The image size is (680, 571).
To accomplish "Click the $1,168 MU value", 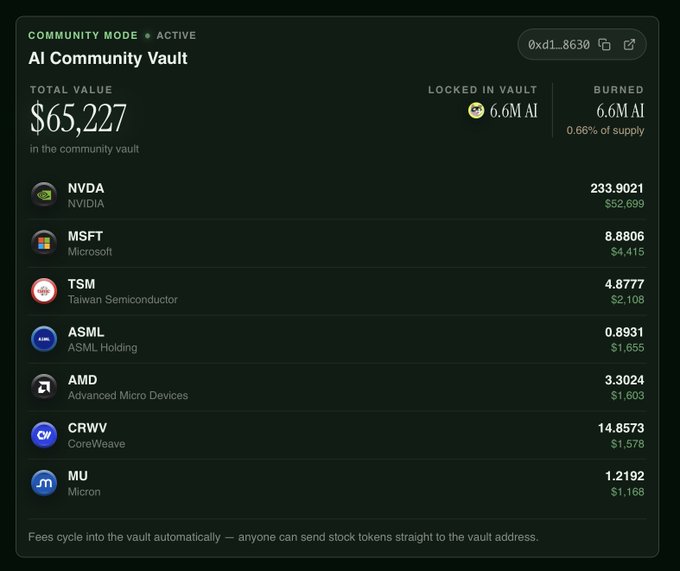I will tap(628, 492).
